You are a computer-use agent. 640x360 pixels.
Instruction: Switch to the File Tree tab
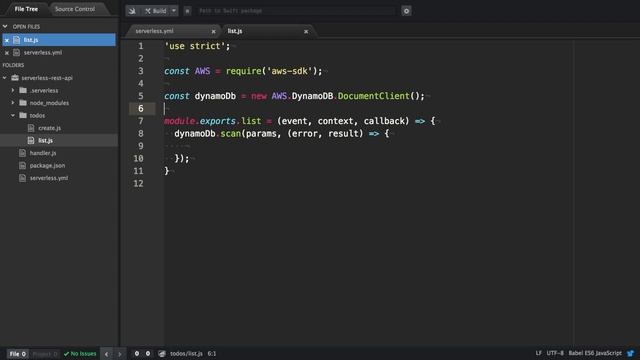click(26, 9)
